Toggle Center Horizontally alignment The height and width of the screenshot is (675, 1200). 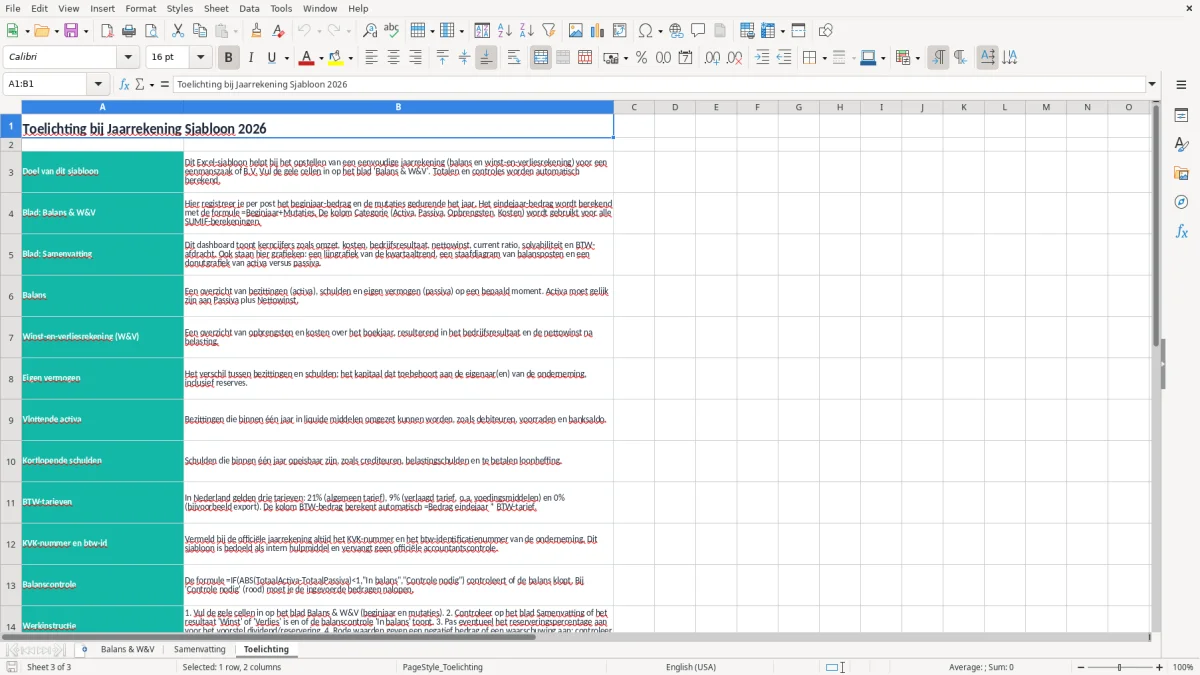click(x=393, y=58)
